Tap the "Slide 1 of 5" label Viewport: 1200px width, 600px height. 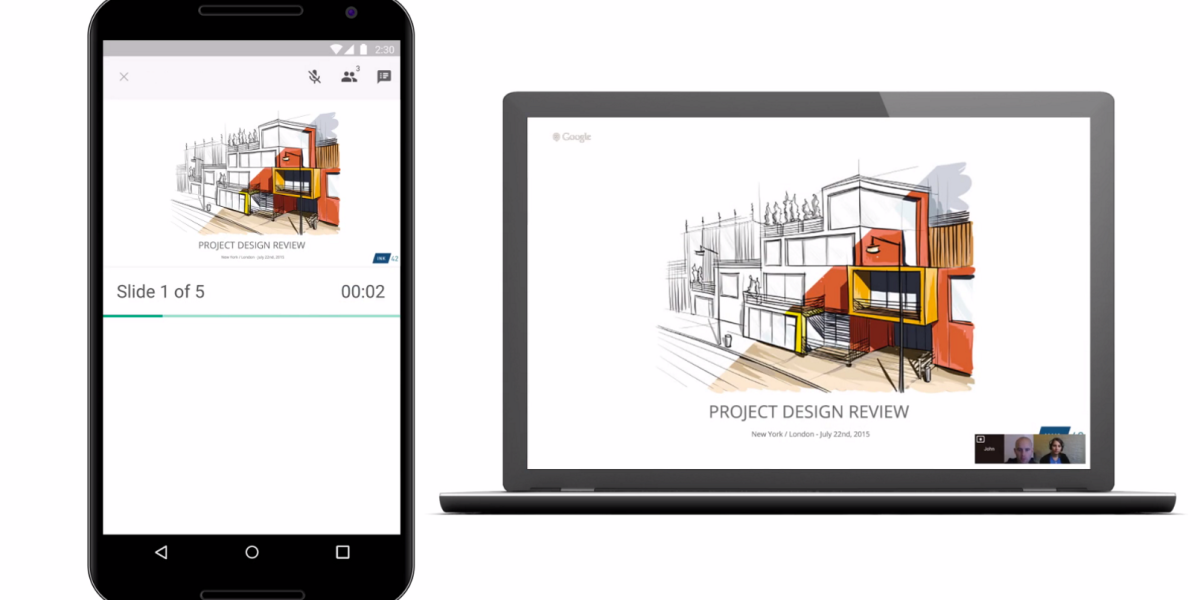tap(160, 292)
